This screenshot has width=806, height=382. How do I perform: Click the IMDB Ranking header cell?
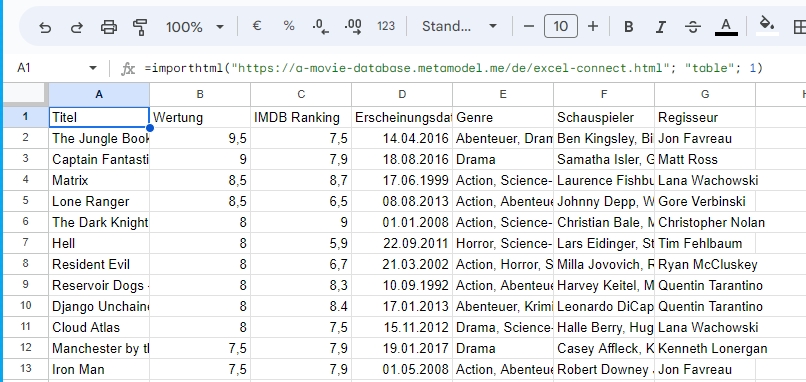point(301,117)
